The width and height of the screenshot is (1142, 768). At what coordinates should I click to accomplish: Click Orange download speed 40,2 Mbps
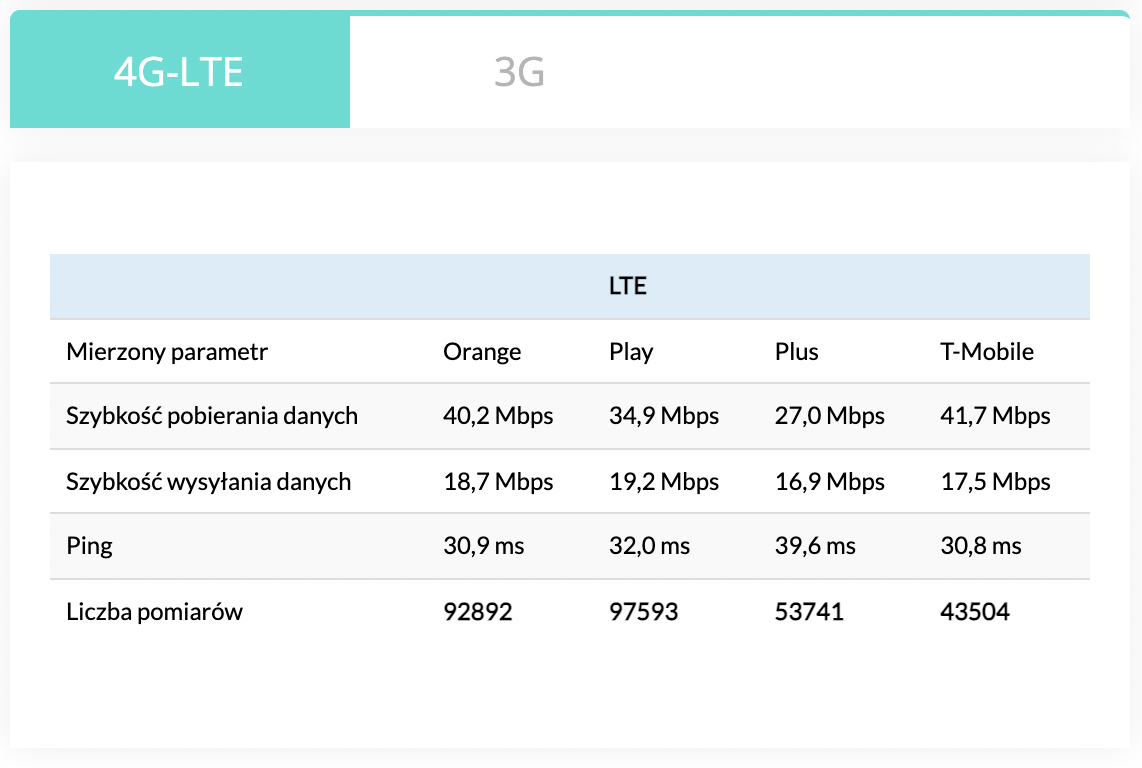click(498, 416)
